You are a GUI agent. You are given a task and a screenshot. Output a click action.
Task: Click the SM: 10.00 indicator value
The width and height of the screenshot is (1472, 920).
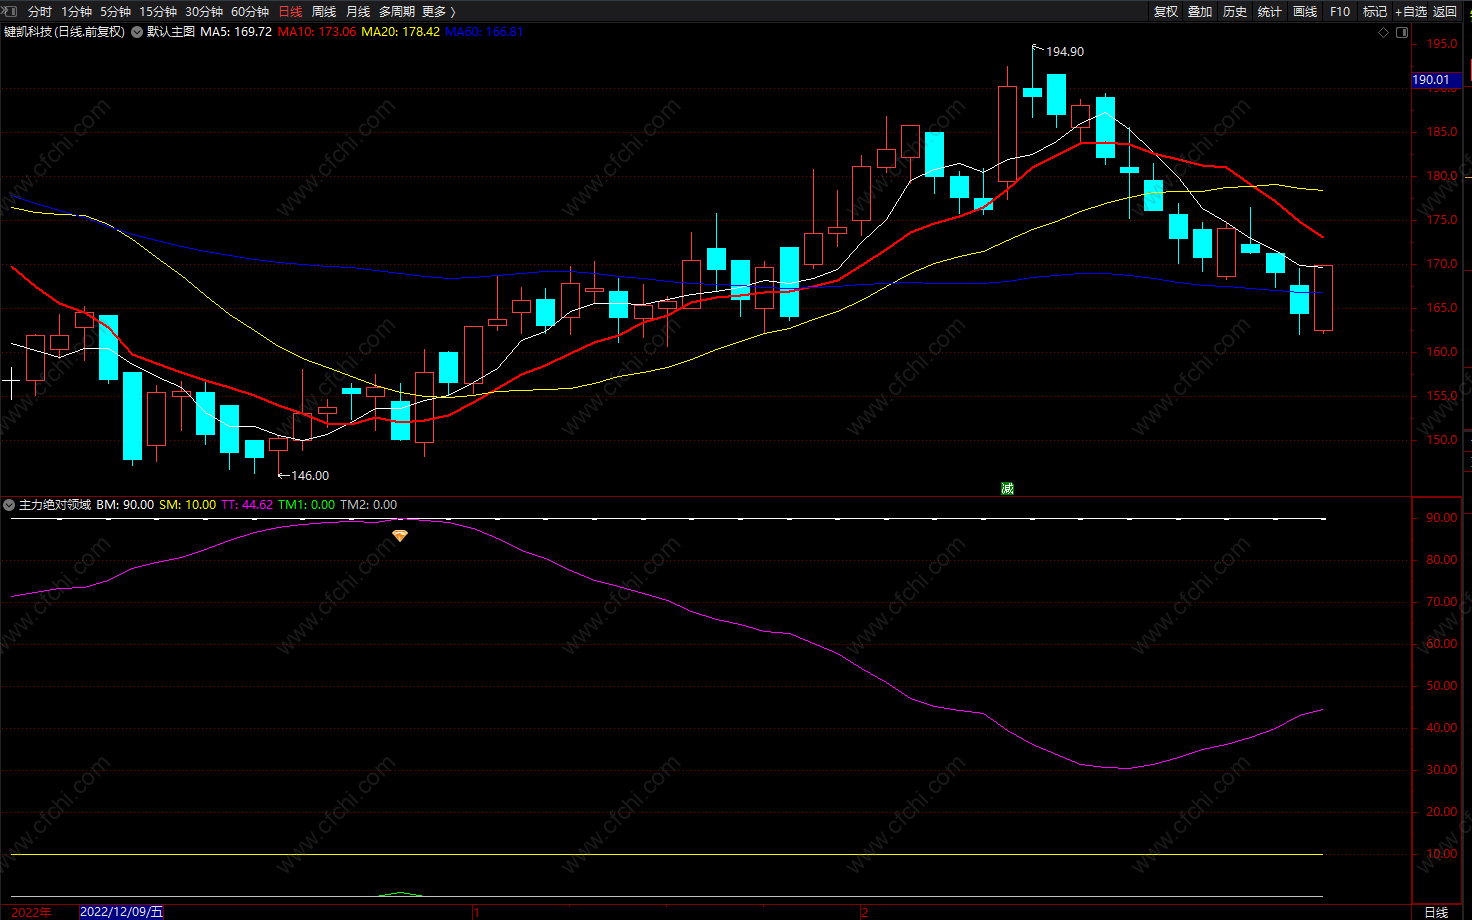187,505
